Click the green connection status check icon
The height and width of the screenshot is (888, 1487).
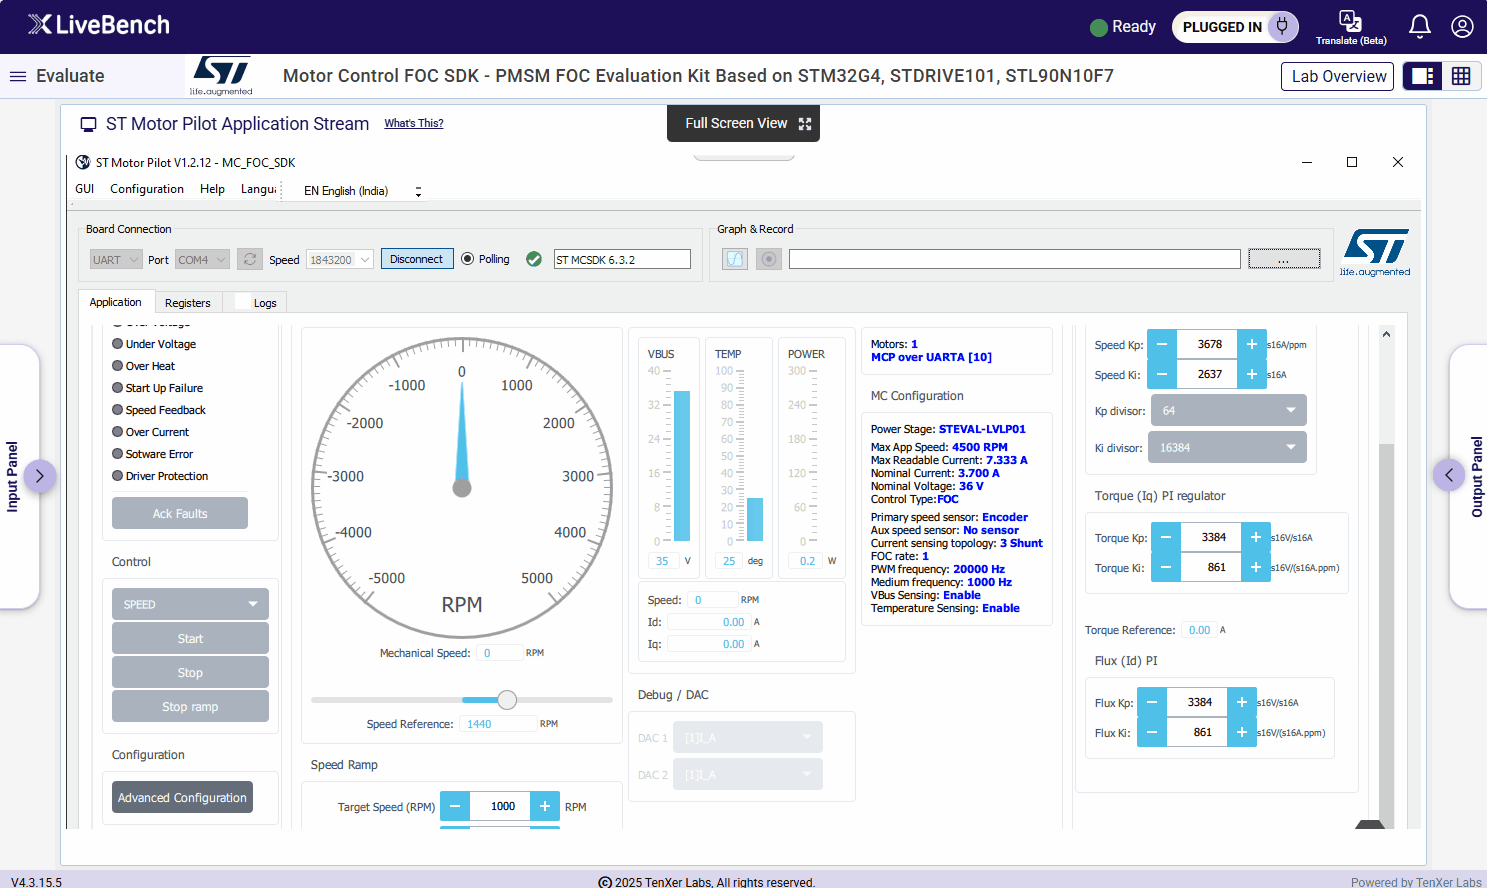[534, 259]
